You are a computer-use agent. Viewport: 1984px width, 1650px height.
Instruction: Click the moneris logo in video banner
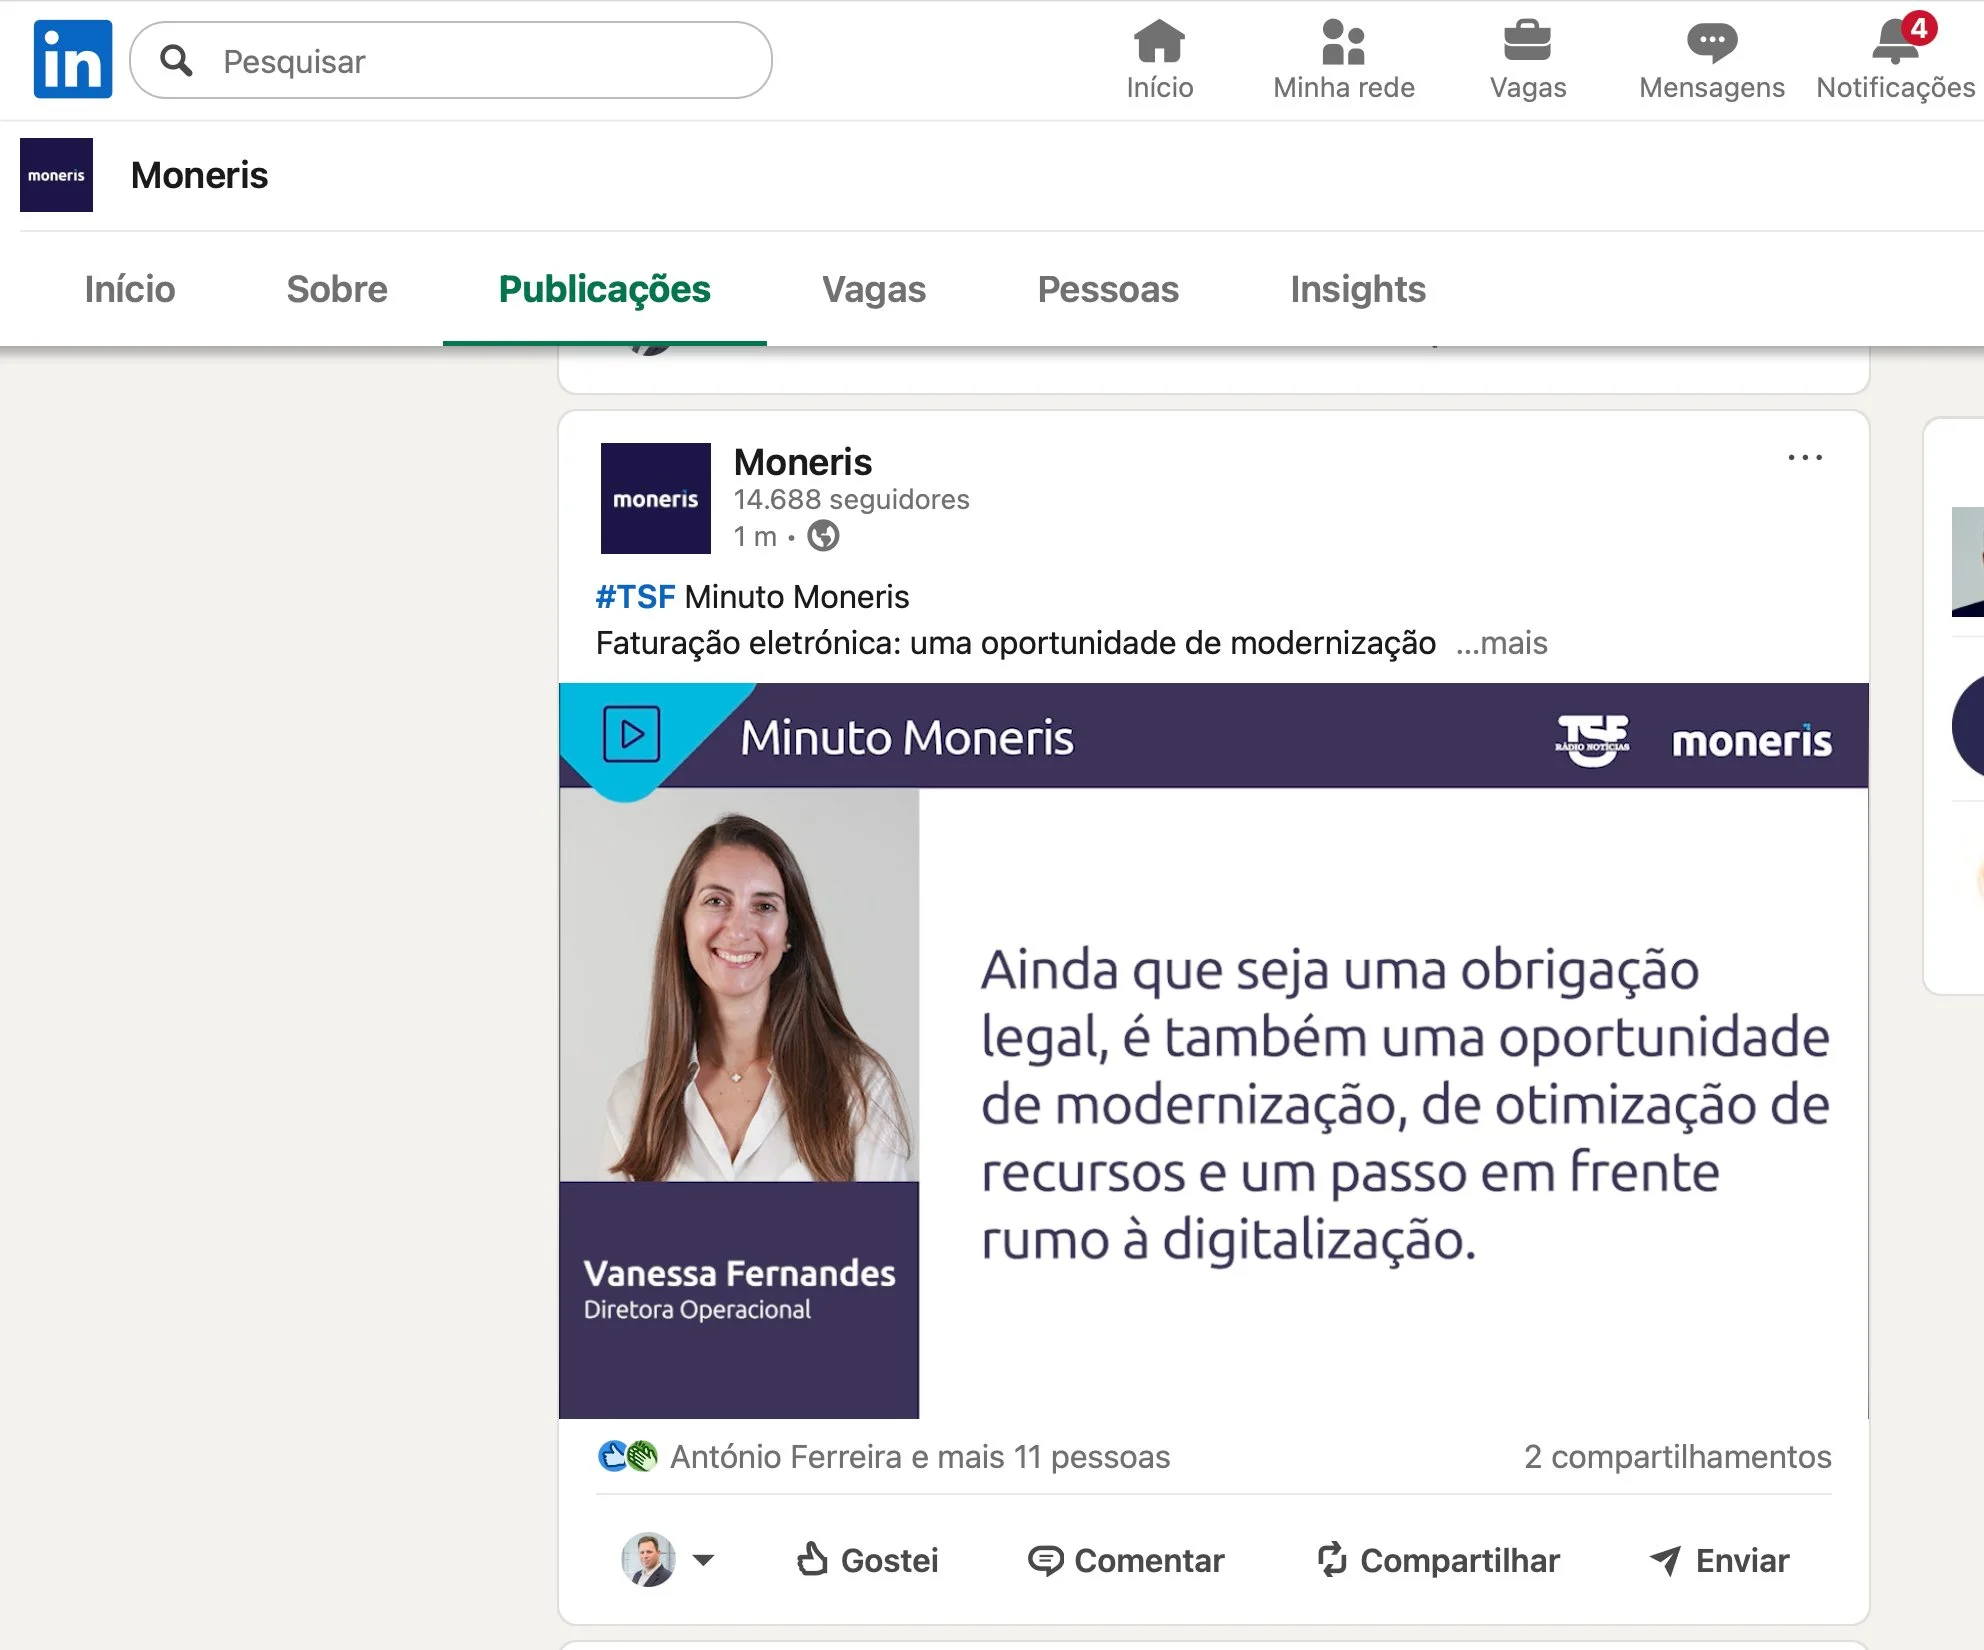[1751, 741]
